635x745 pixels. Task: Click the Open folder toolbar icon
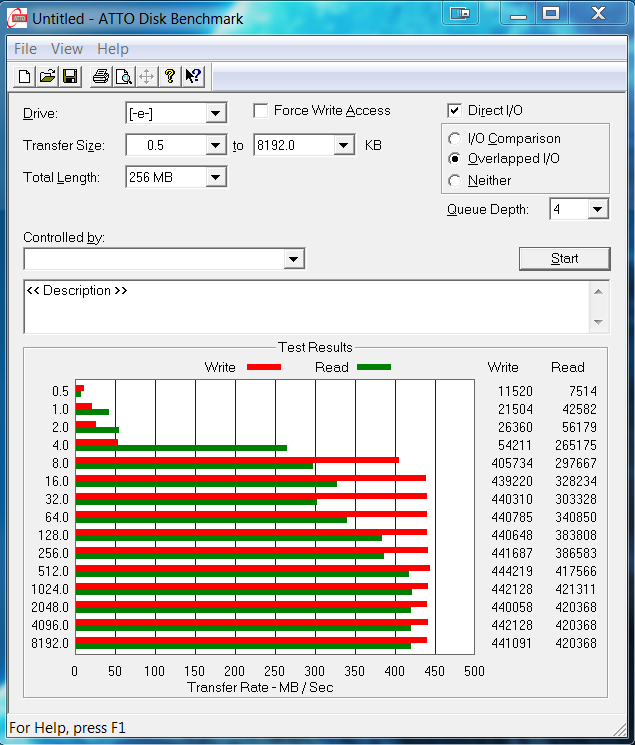[x=46, y=76]
